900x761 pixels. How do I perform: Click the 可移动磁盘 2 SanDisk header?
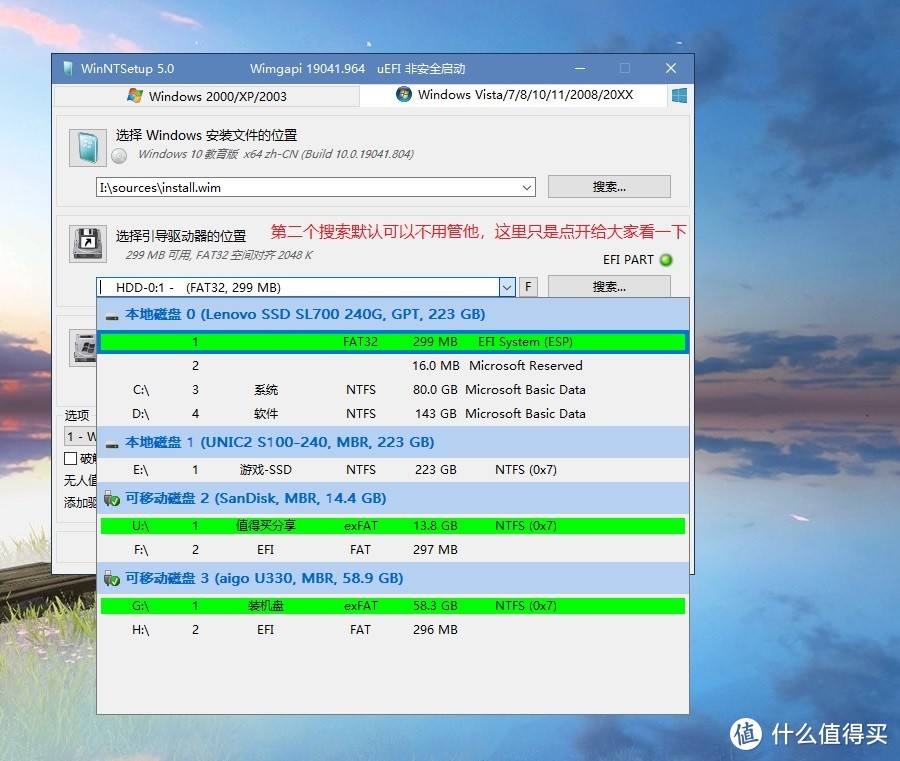point(393,498)
